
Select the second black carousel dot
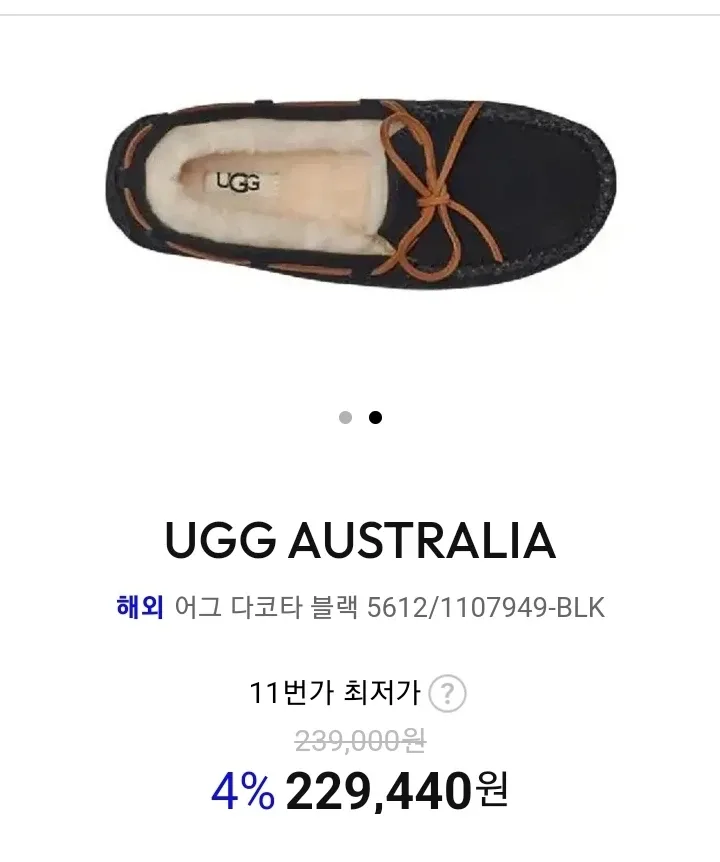(x=375, y=418)
